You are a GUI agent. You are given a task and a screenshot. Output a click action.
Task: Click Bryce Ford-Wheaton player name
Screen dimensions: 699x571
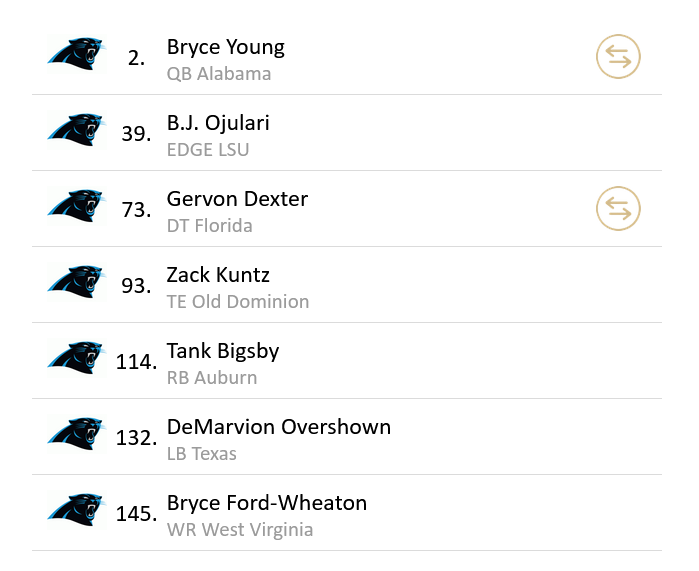(267, 503)
